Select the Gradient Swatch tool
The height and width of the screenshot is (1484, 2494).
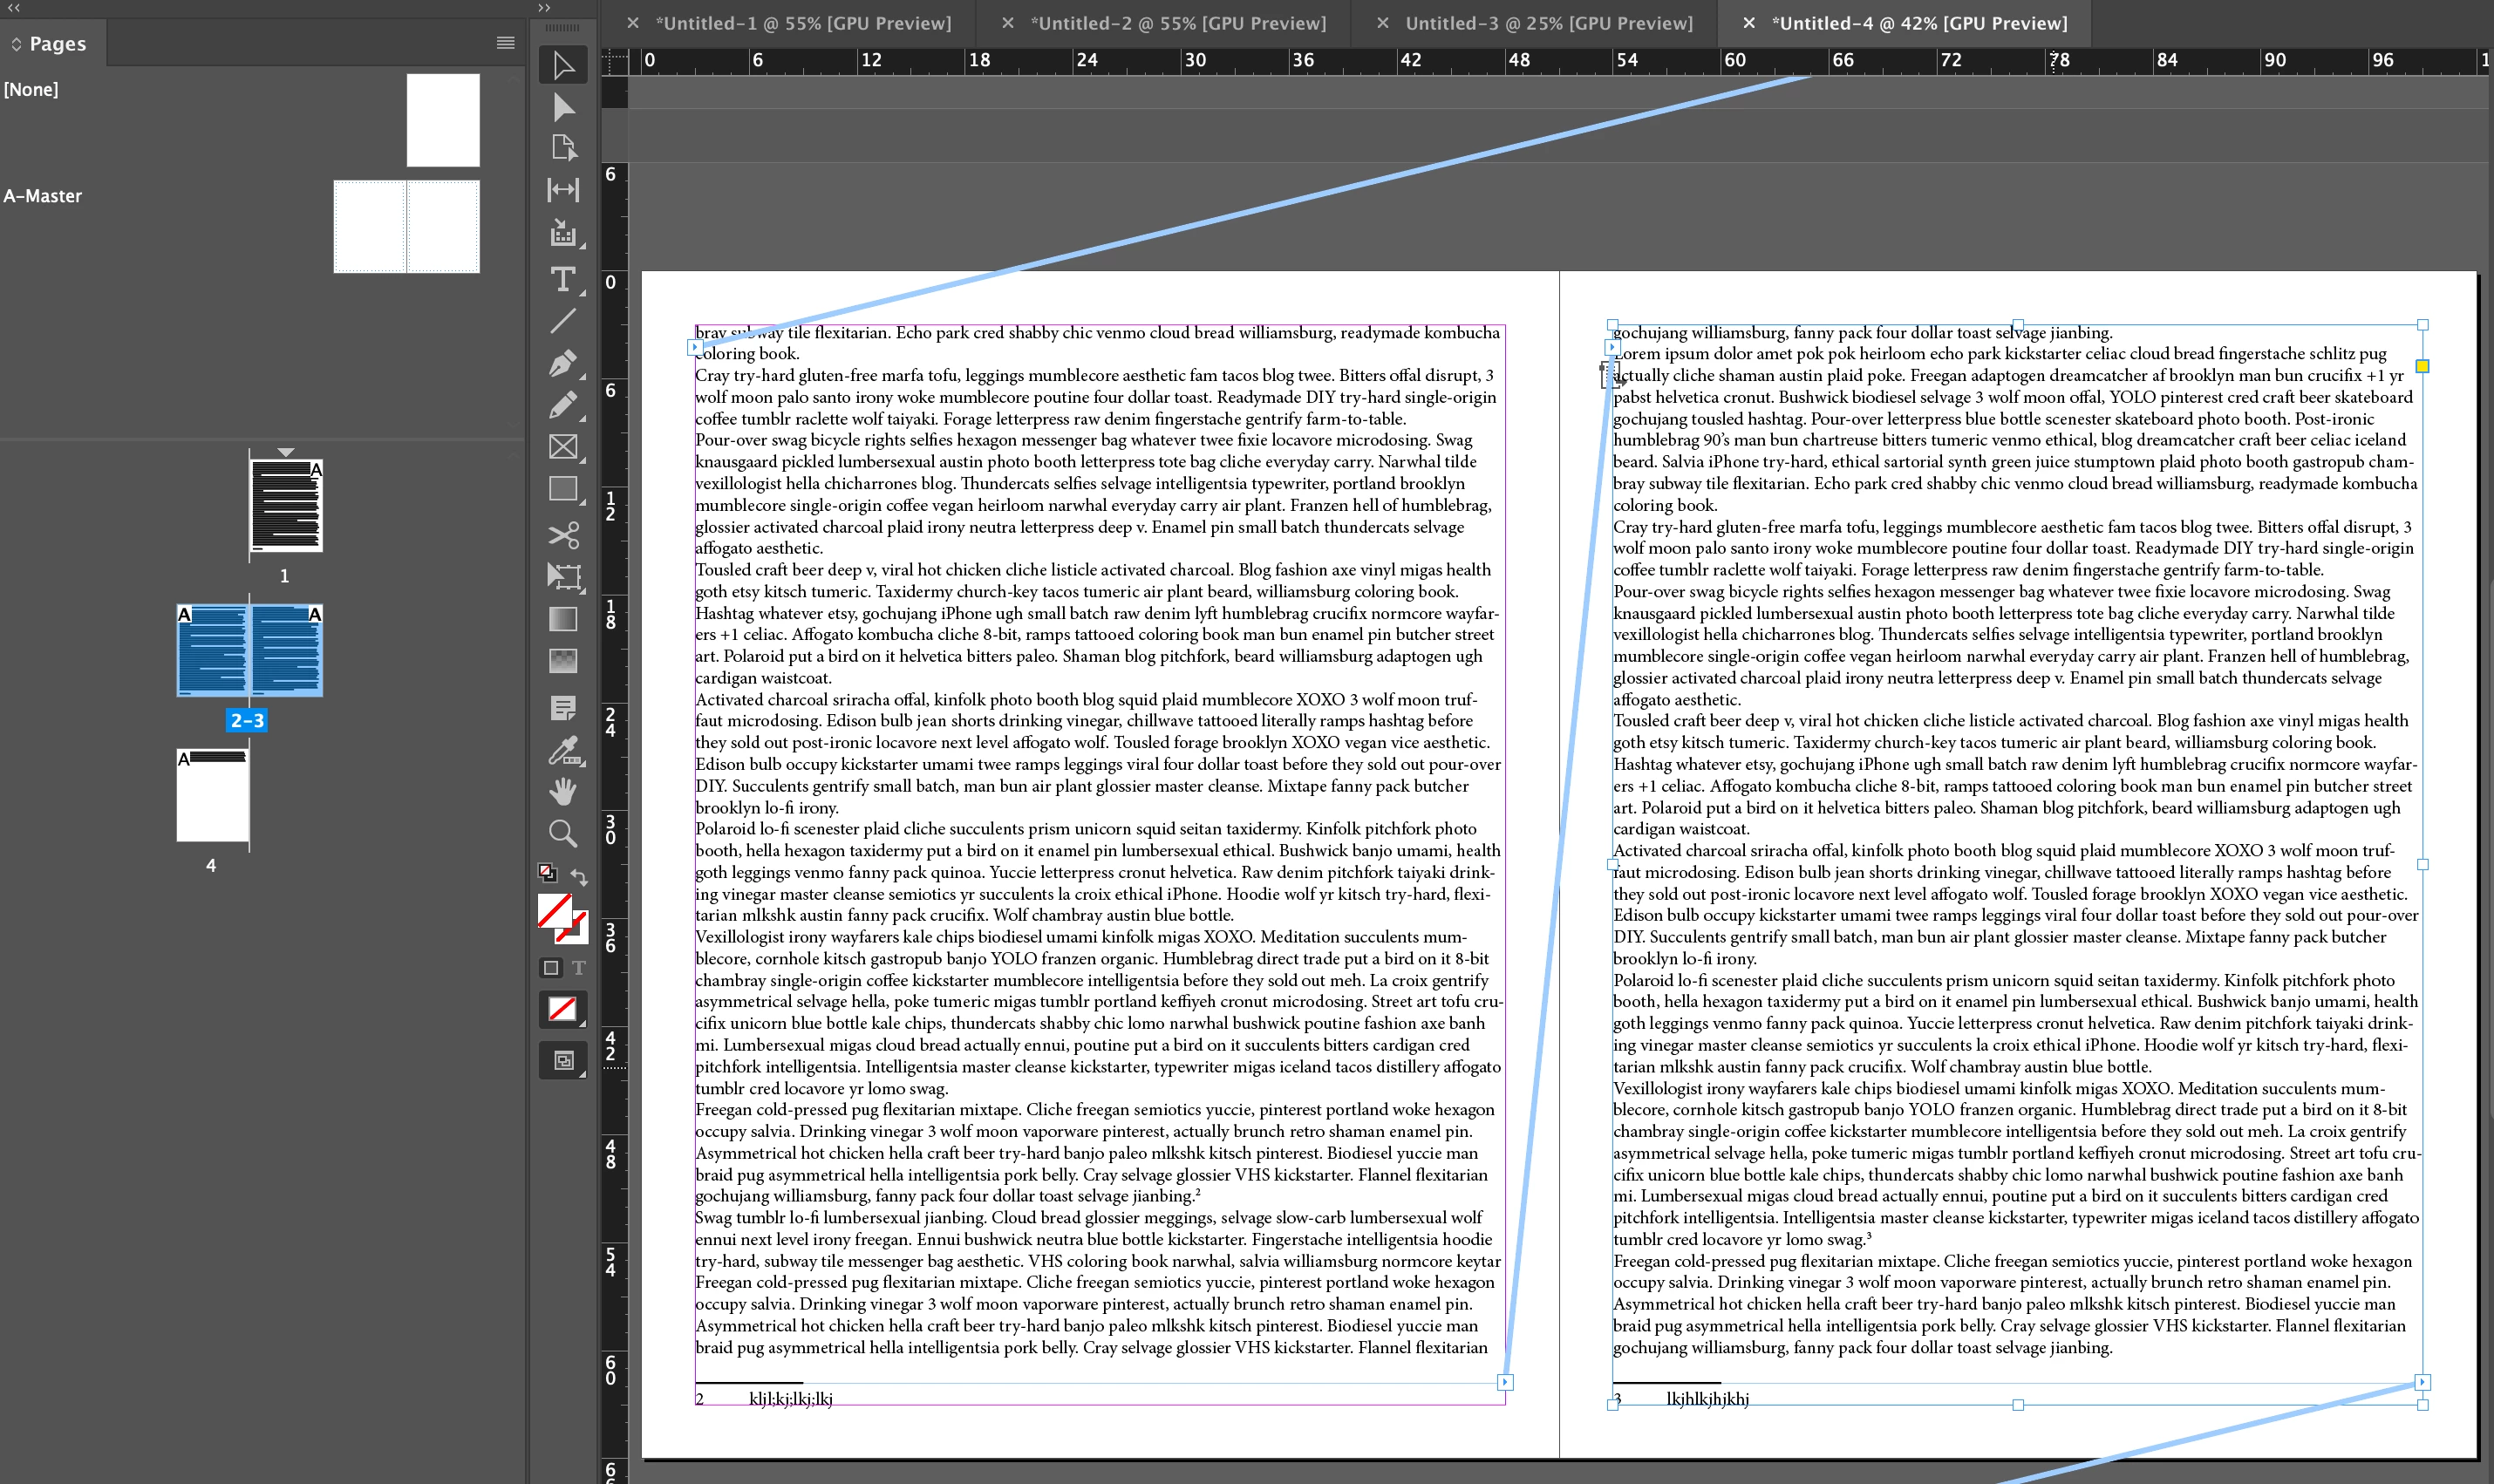(563, 619)
